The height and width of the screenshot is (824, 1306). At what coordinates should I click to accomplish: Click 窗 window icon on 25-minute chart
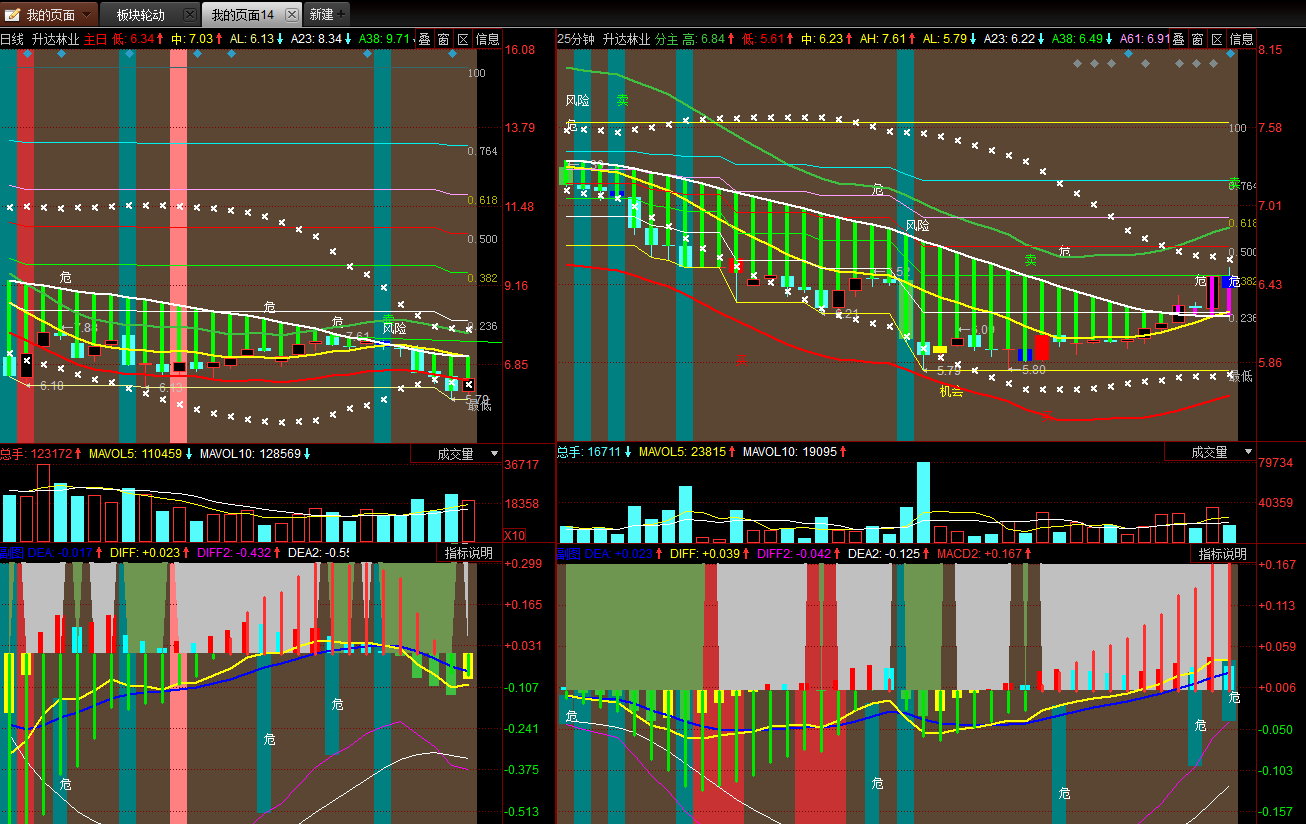(1197, 39)
